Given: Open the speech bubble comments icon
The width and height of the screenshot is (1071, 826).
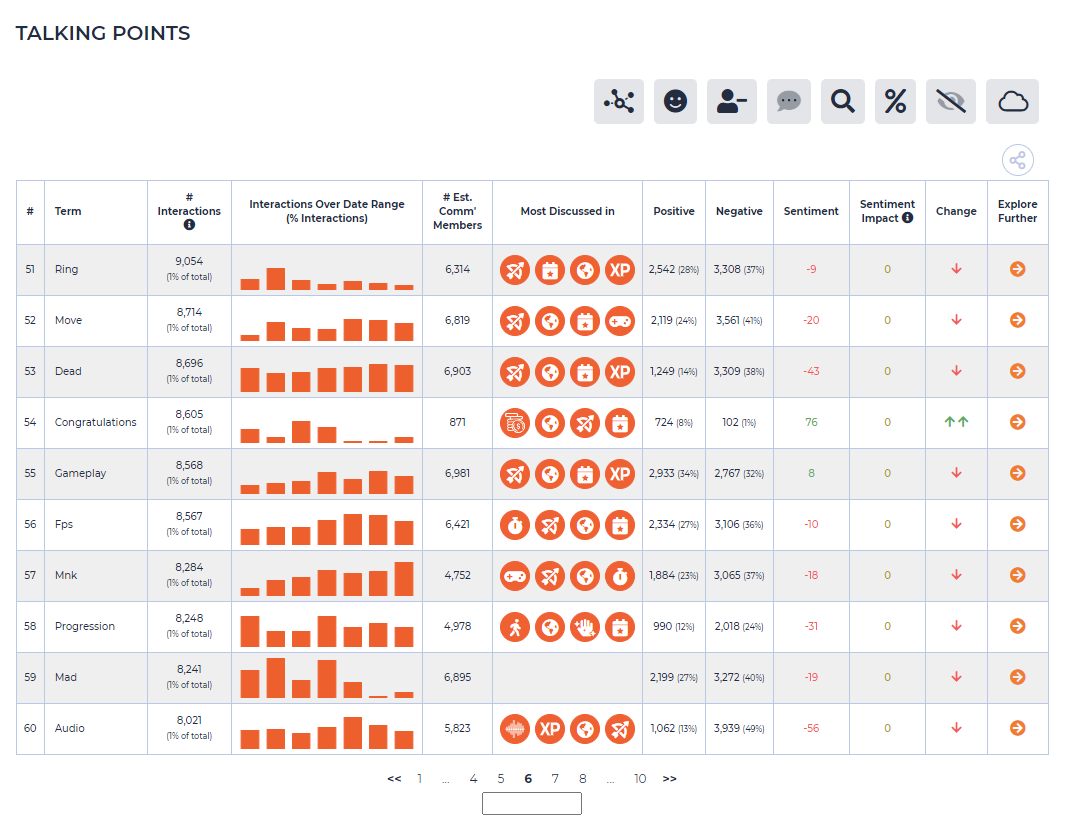Looking at the screenshot, I should (788, 101).
